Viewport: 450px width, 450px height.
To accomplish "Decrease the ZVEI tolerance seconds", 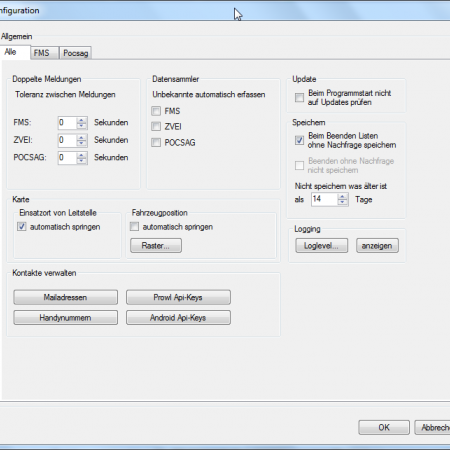I will point(81,143).
